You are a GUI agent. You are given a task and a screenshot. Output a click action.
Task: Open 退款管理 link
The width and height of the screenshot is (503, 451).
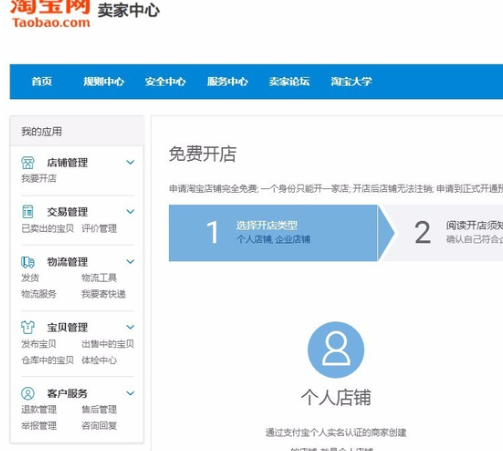39,409
